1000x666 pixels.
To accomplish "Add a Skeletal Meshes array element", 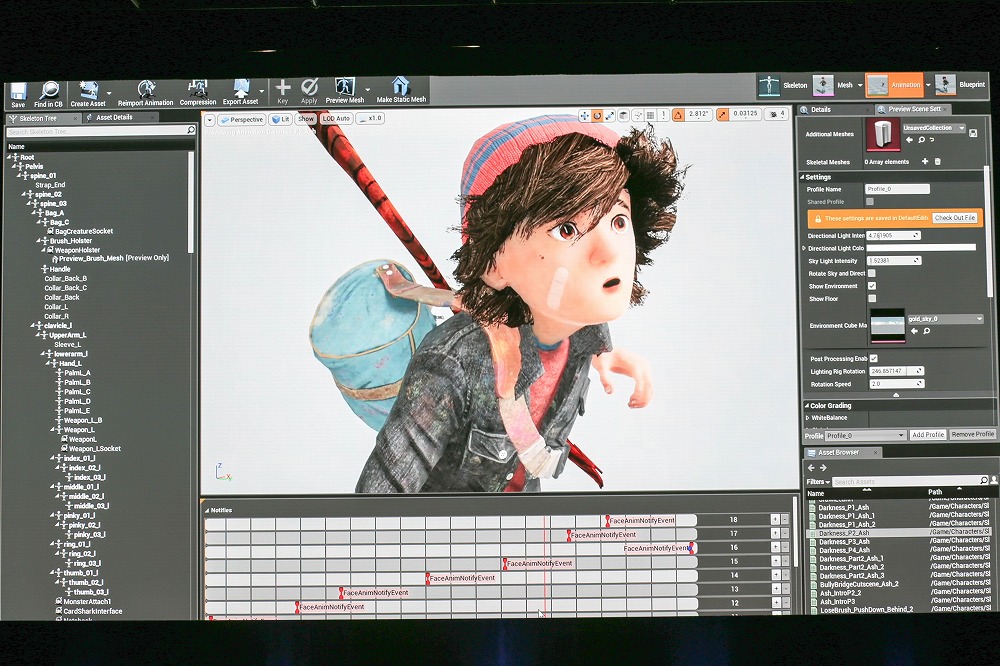I will pos(925,161).
